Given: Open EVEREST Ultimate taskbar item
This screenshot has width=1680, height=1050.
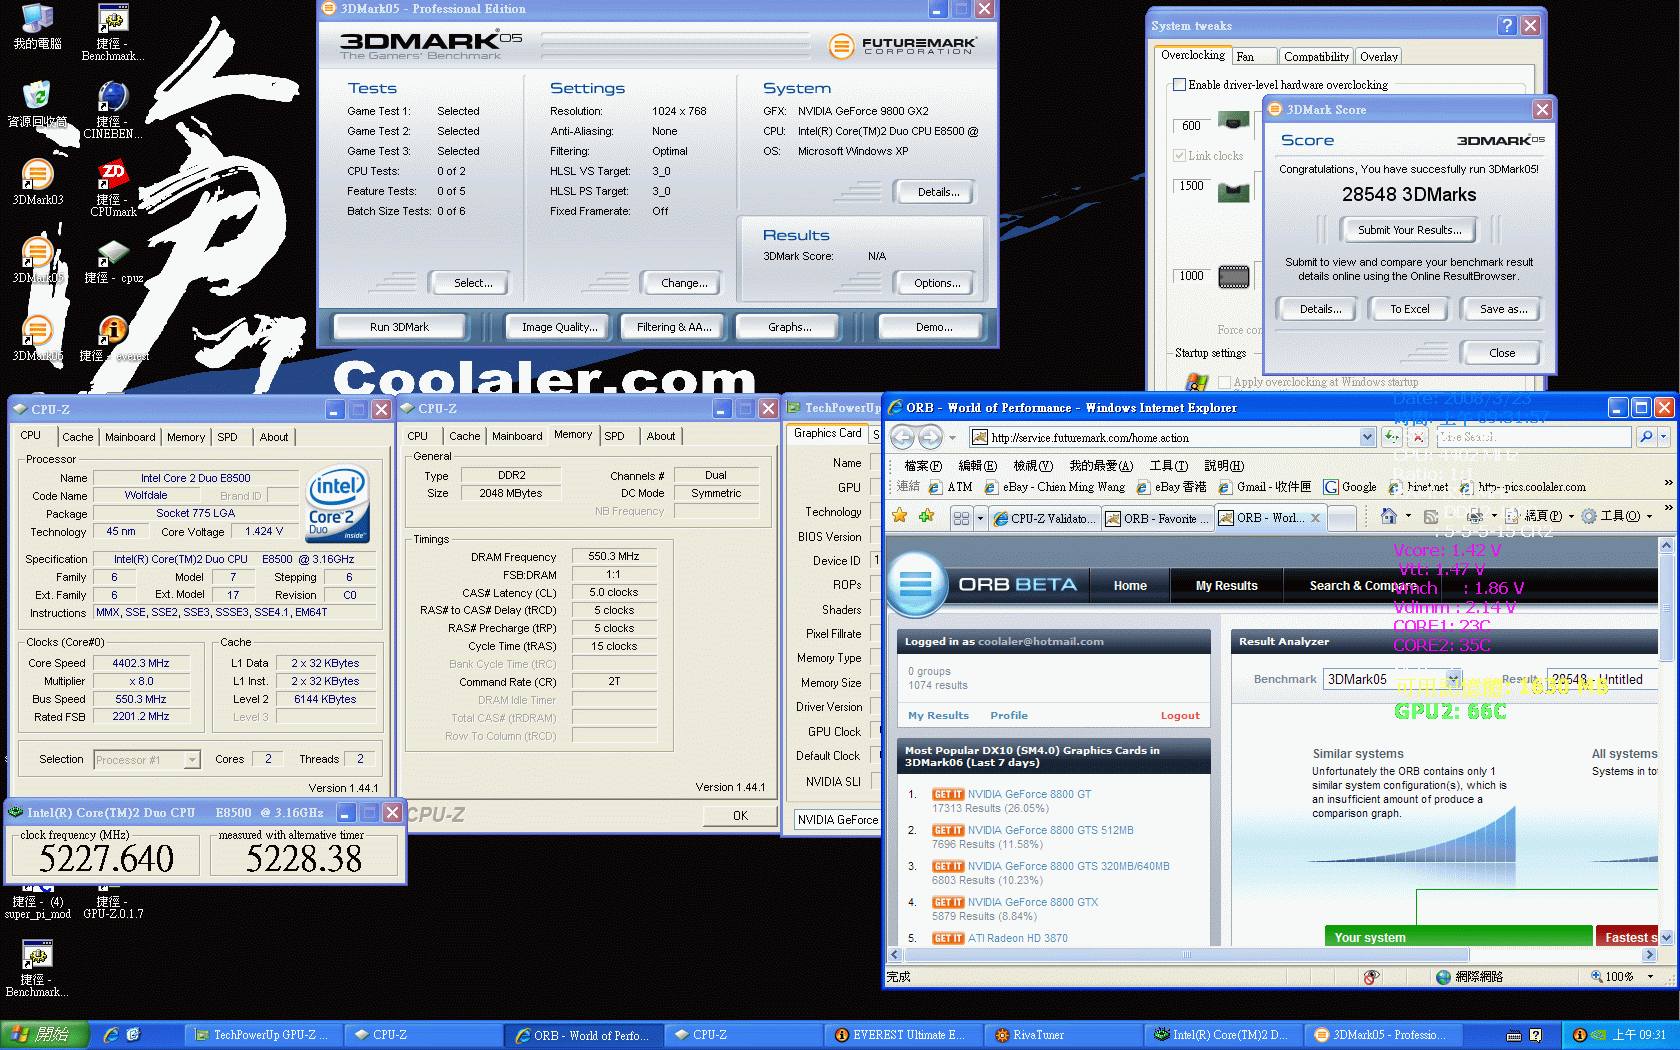Looking at the screenshot, I should 901,1035.
